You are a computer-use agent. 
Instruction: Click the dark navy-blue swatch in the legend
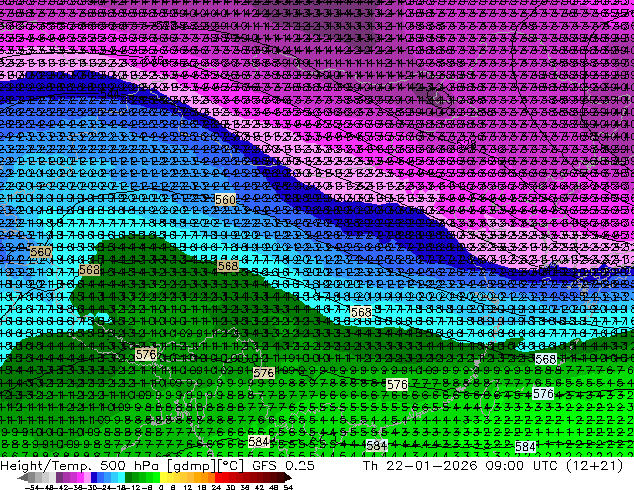94,478
